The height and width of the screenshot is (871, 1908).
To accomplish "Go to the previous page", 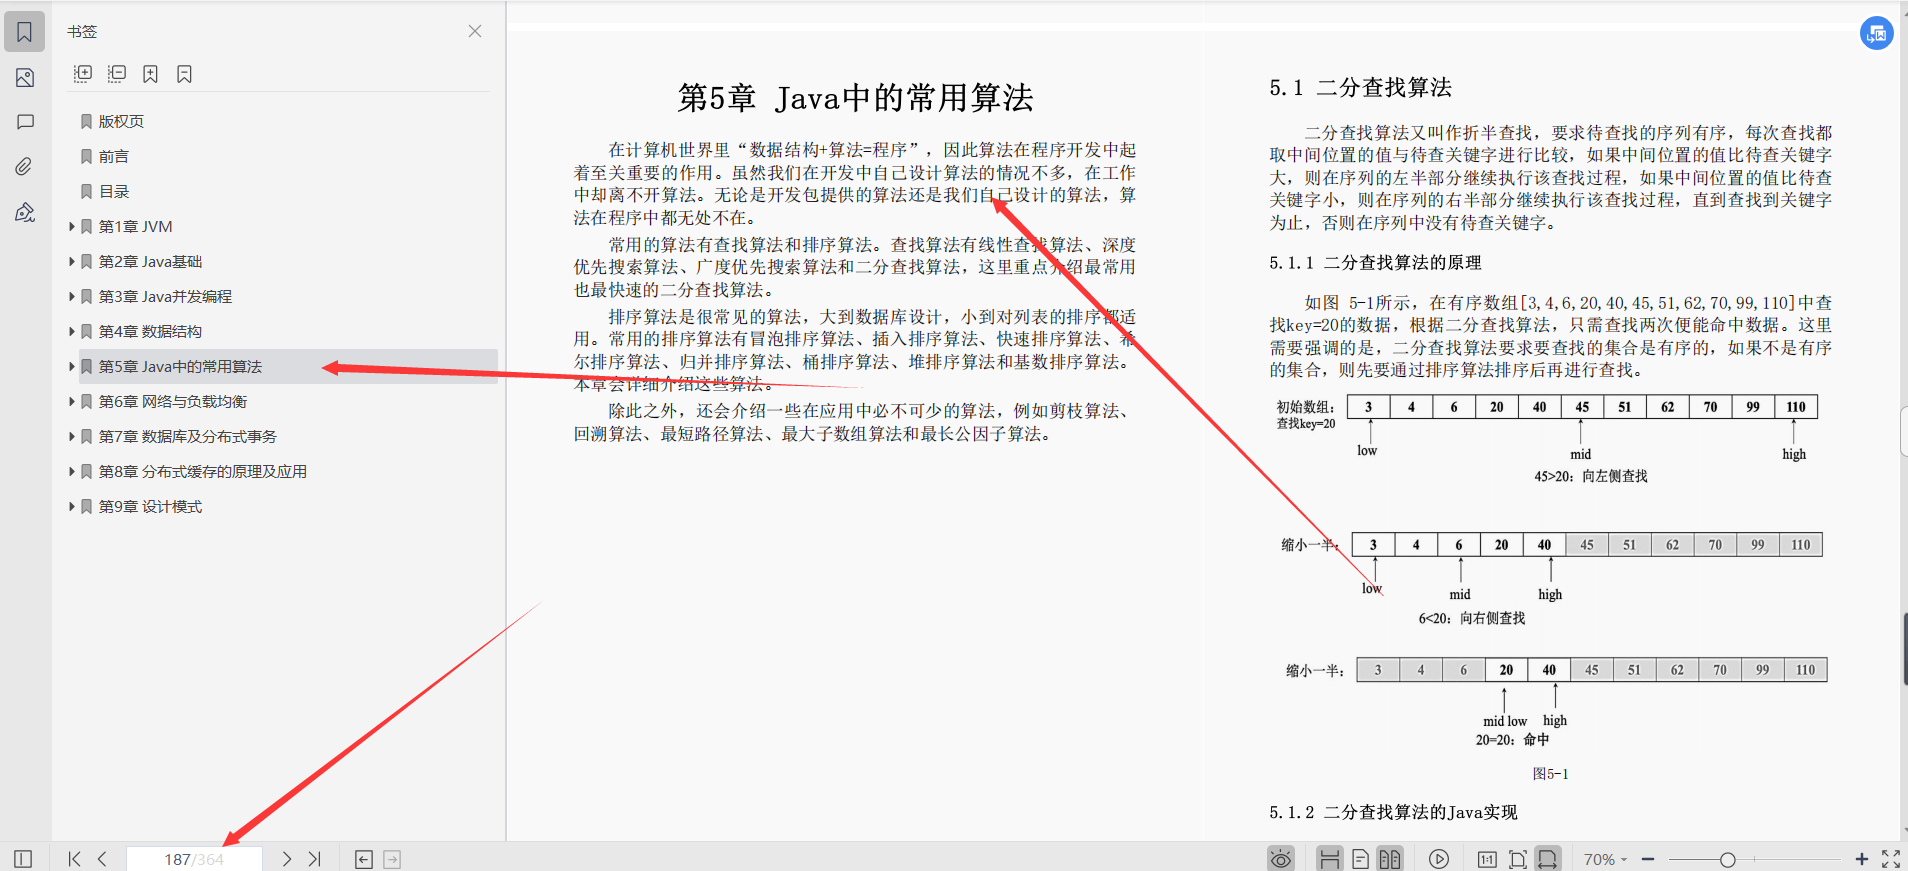I will [102, 859].
